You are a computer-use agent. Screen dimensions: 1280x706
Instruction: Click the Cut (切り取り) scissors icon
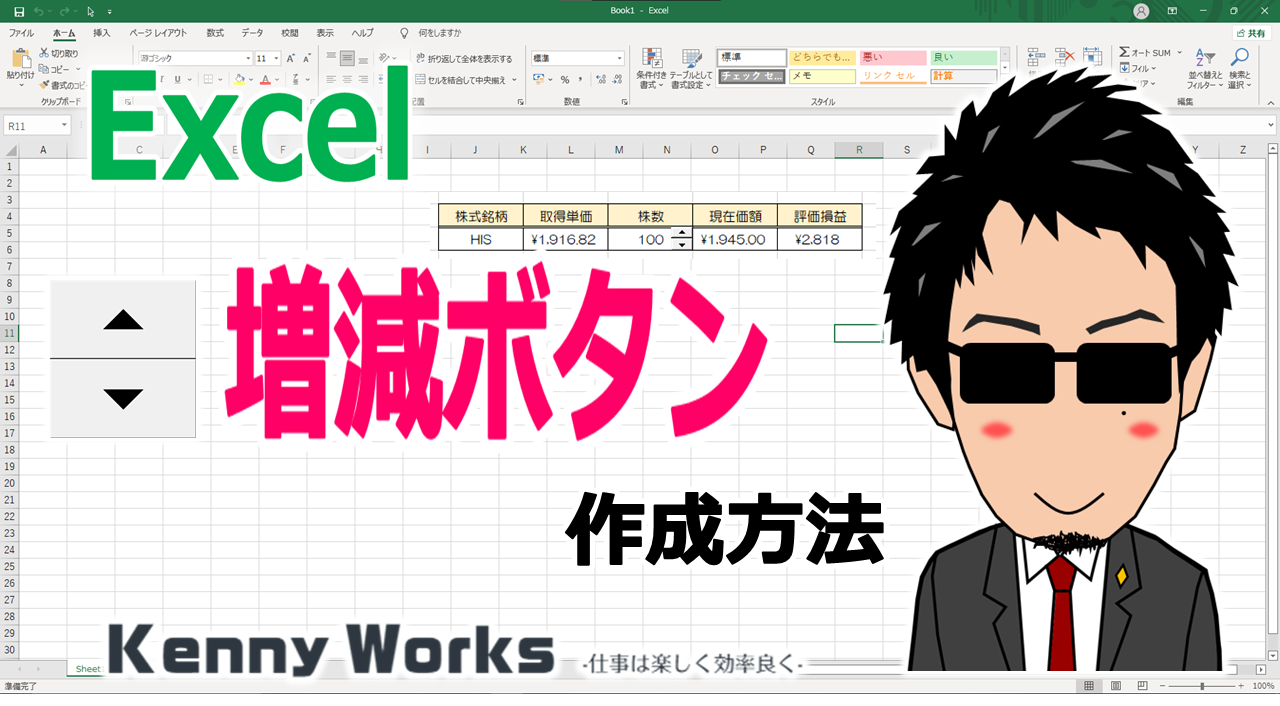tap(44, 53)
